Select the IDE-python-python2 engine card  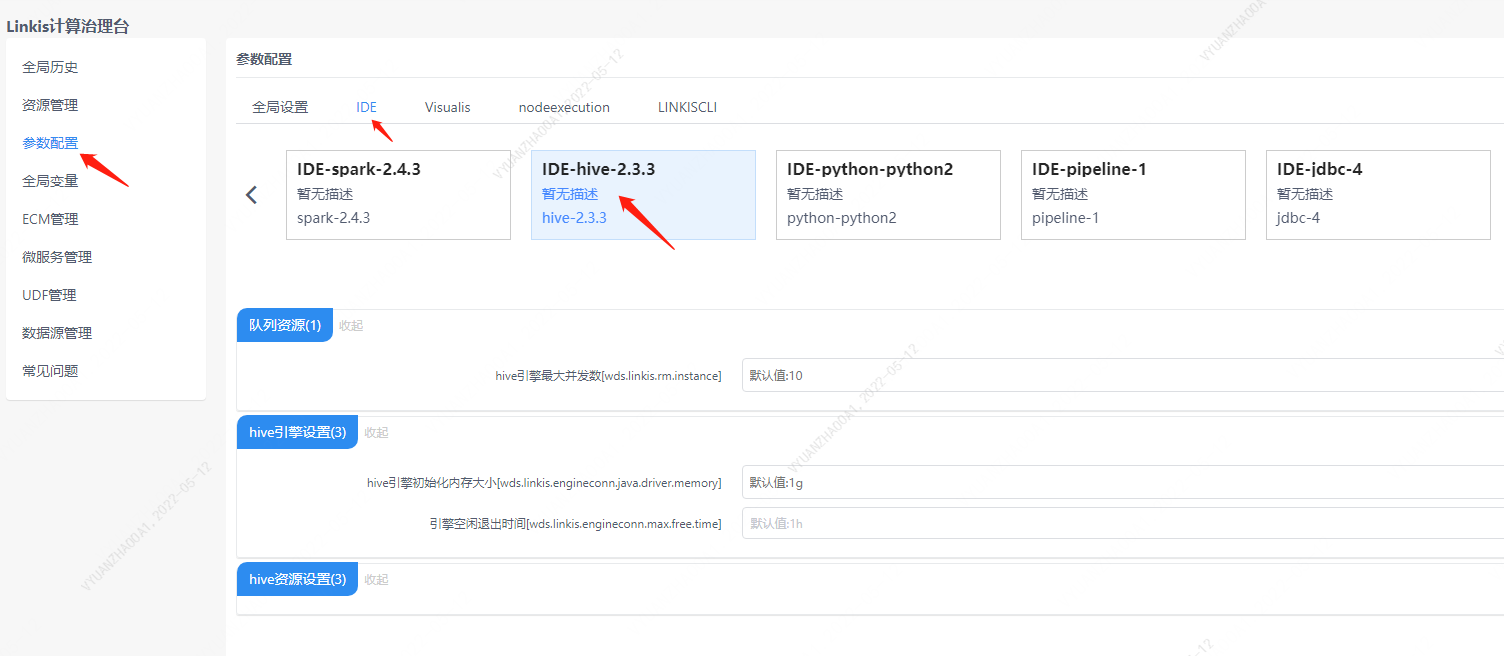tap(888, 195)
